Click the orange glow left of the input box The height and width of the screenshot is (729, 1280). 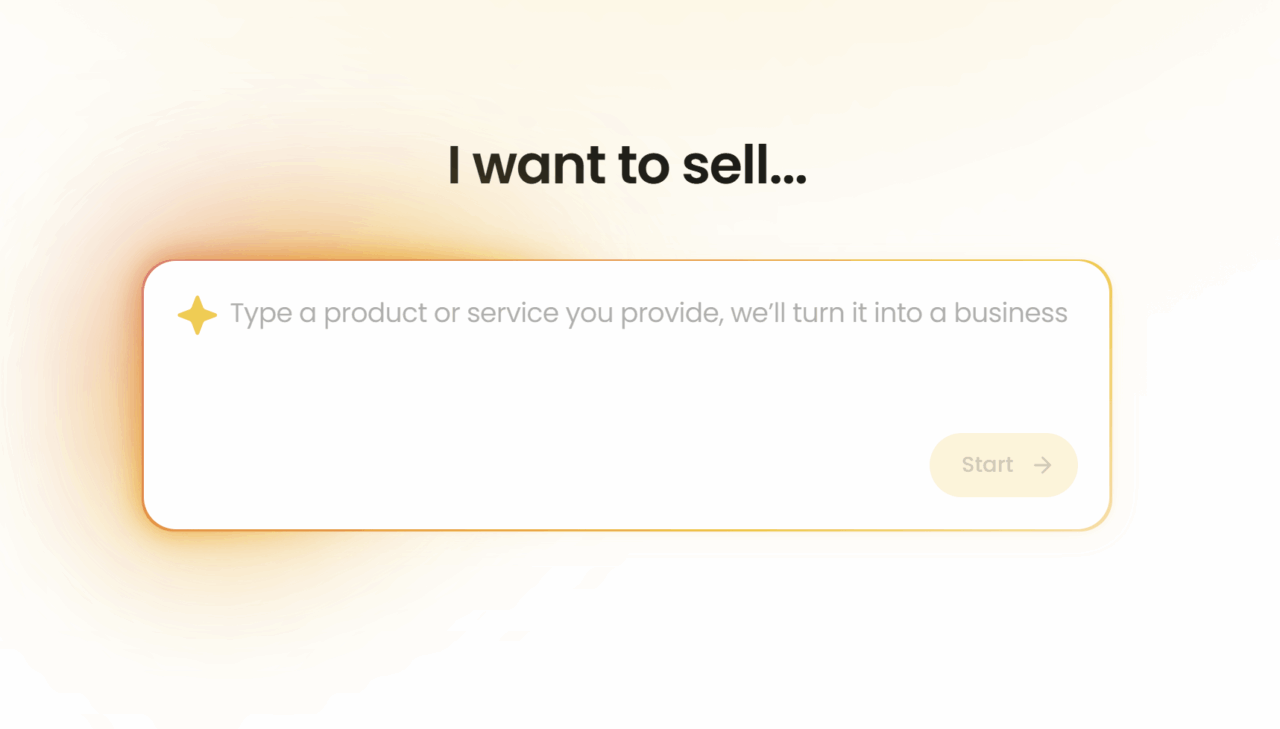100,400
